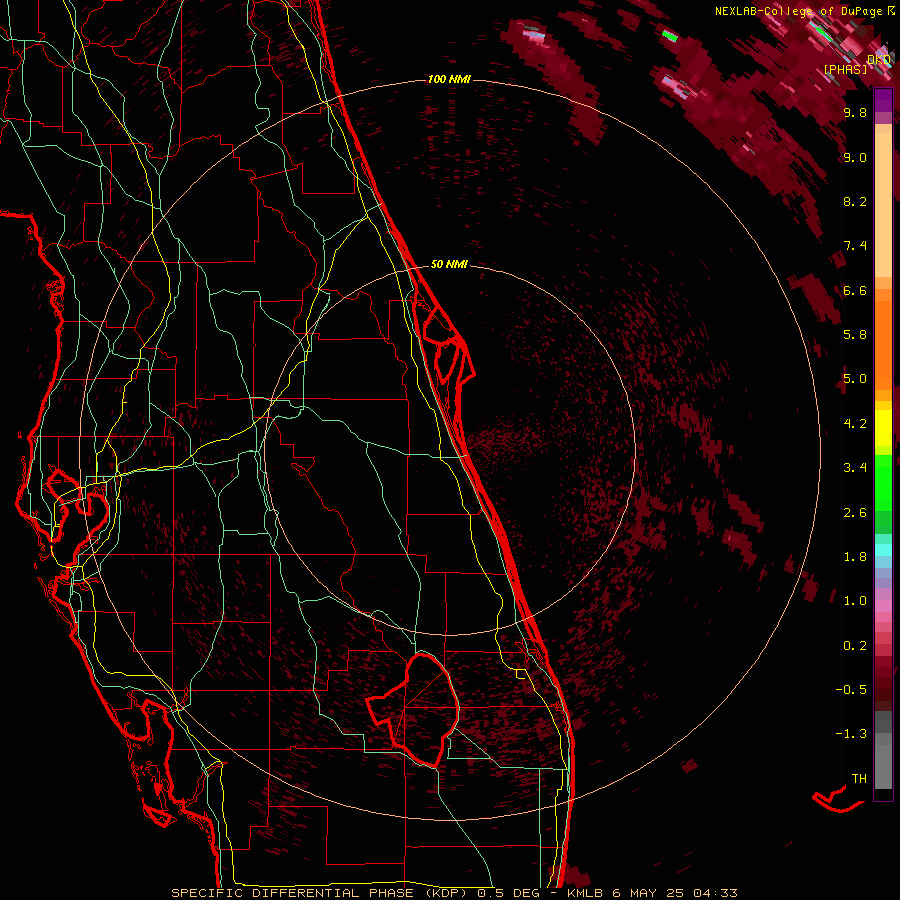The width and height of the screenshot is (900, 900).
Task: Click the KMLB radar site identifier
Action: 584,893
